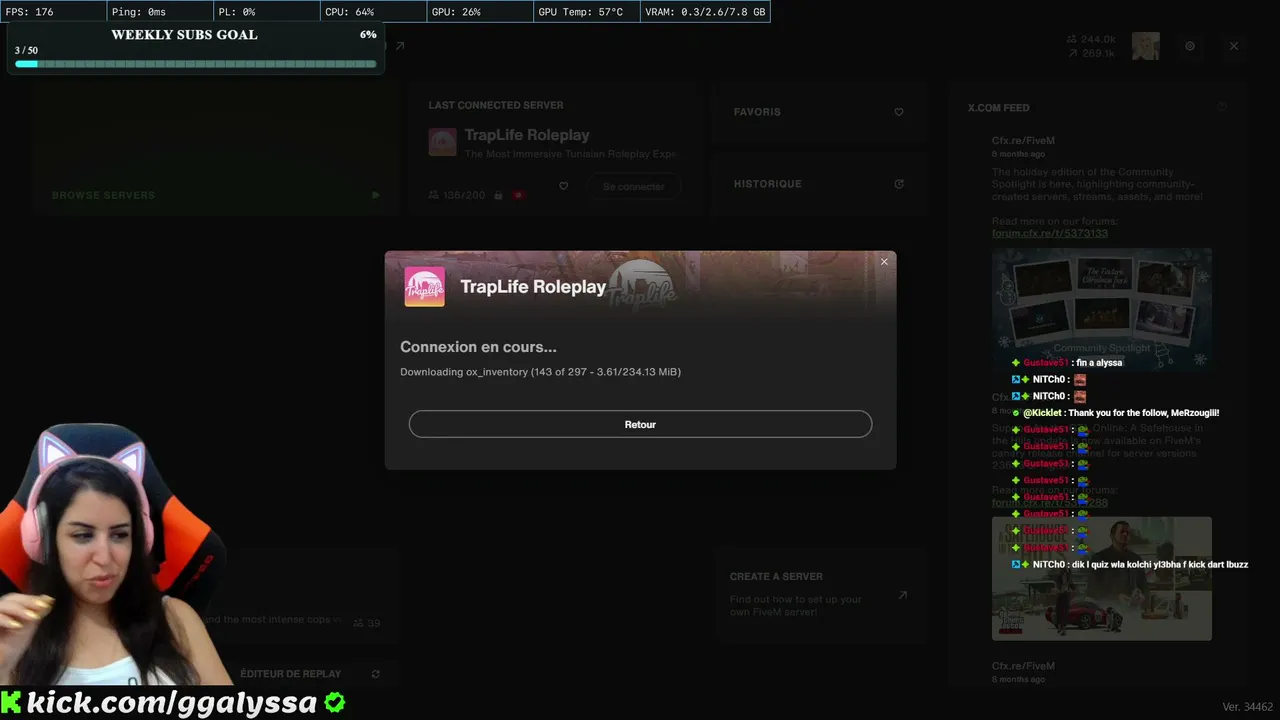
Task: Click the Ver. 34462 version label
Action: tap(1248, 707)
